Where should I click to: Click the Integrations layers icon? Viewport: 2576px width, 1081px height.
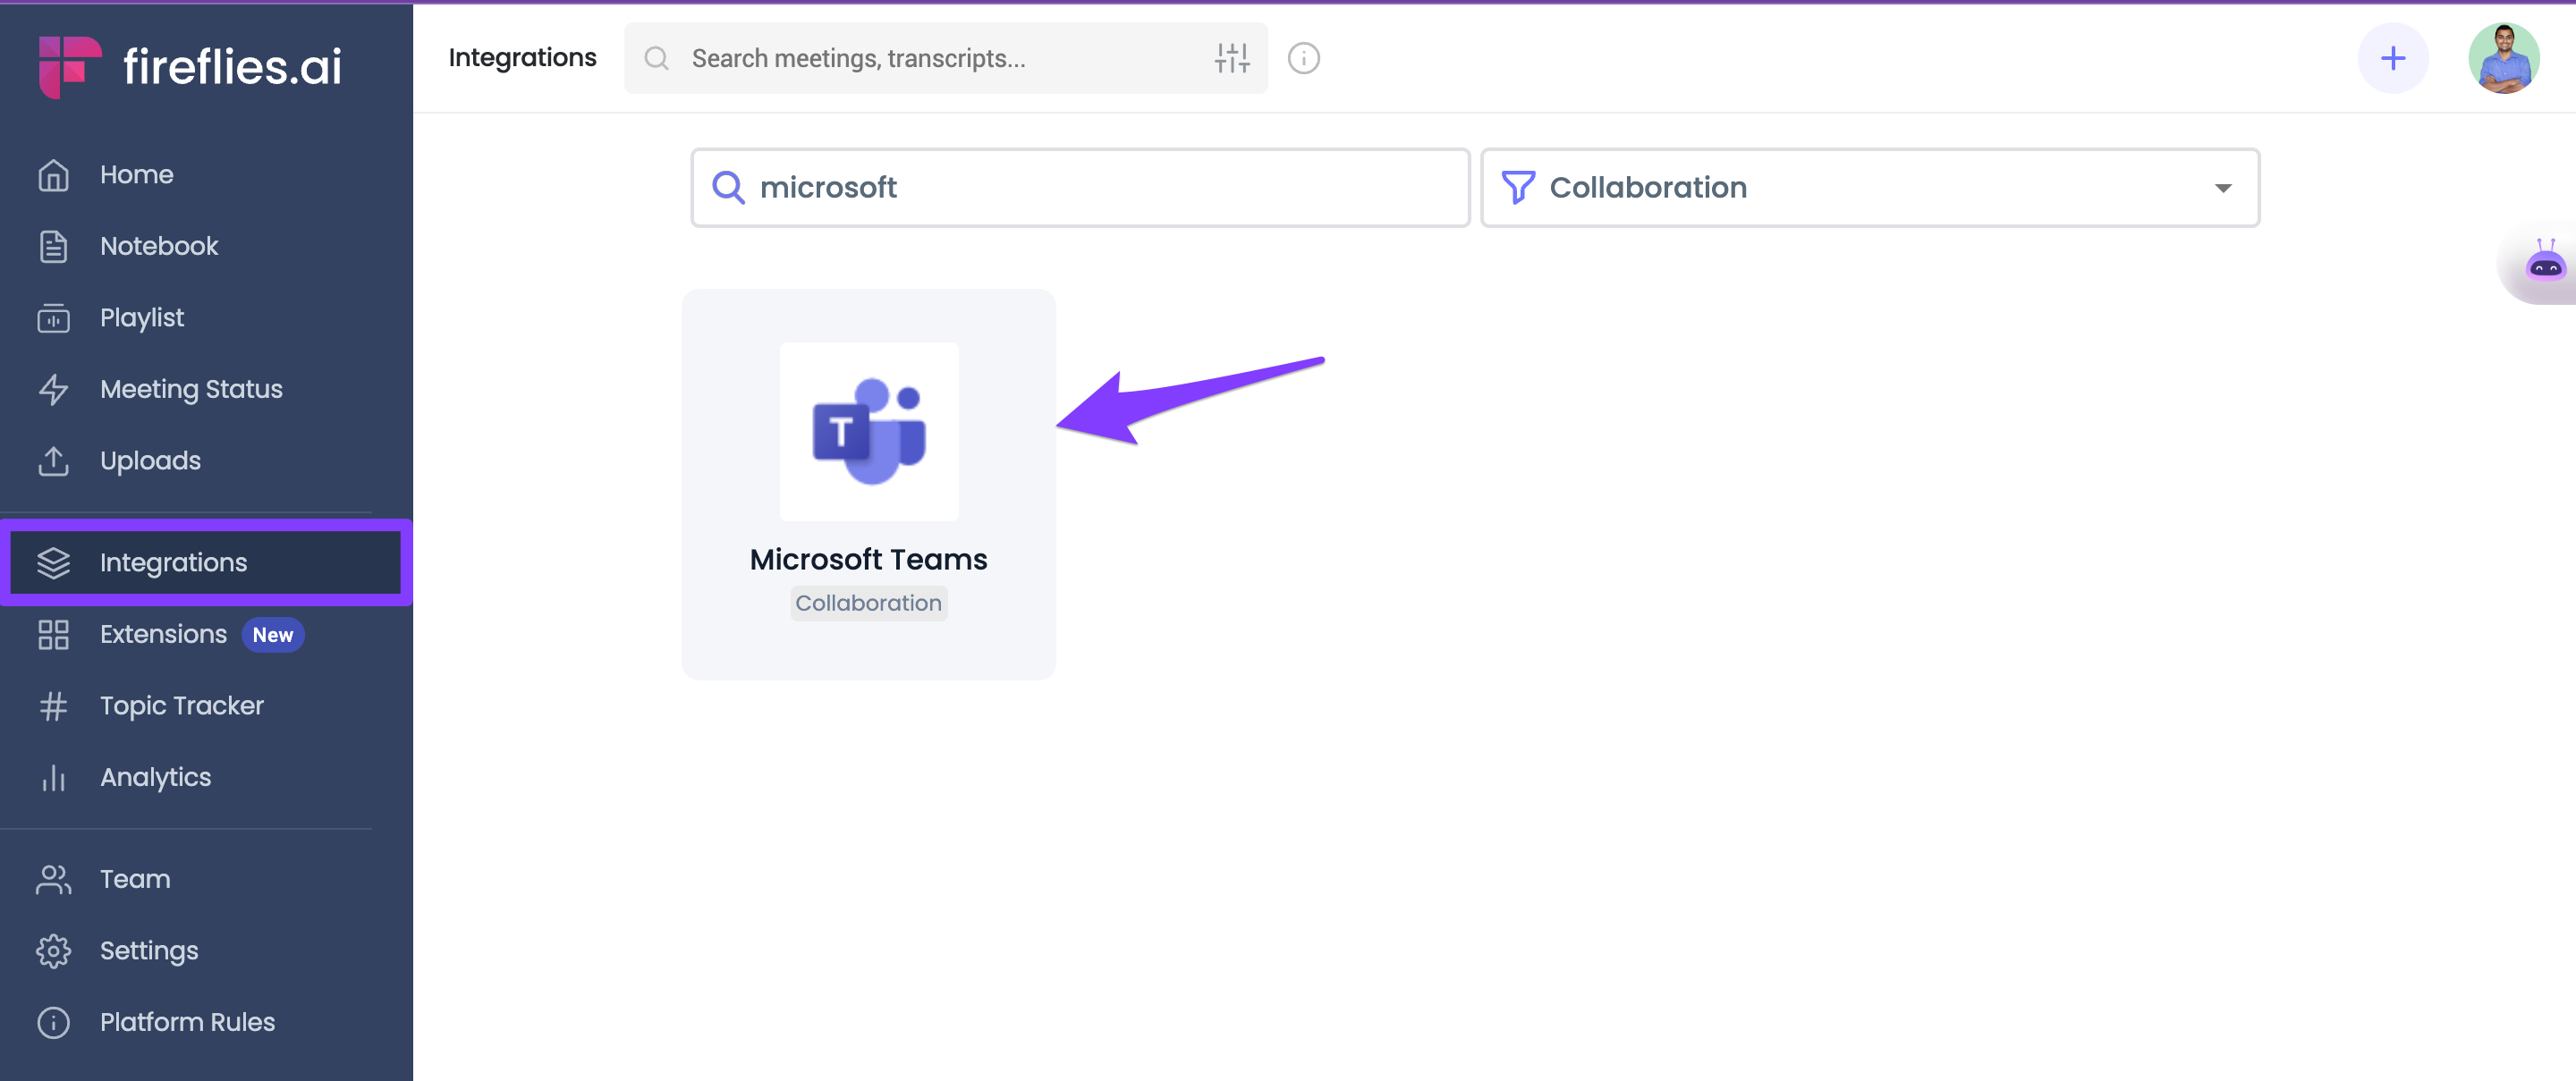pos(53,563)
